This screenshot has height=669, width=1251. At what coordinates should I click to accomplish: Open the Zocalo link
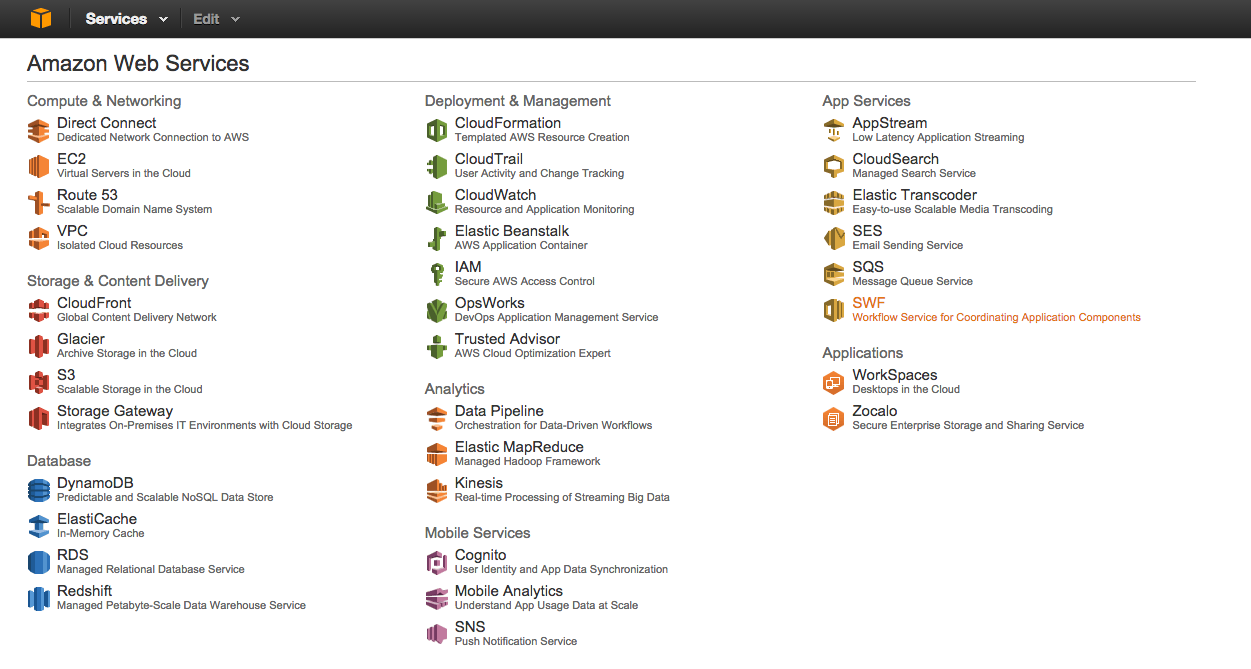(875, 411)
